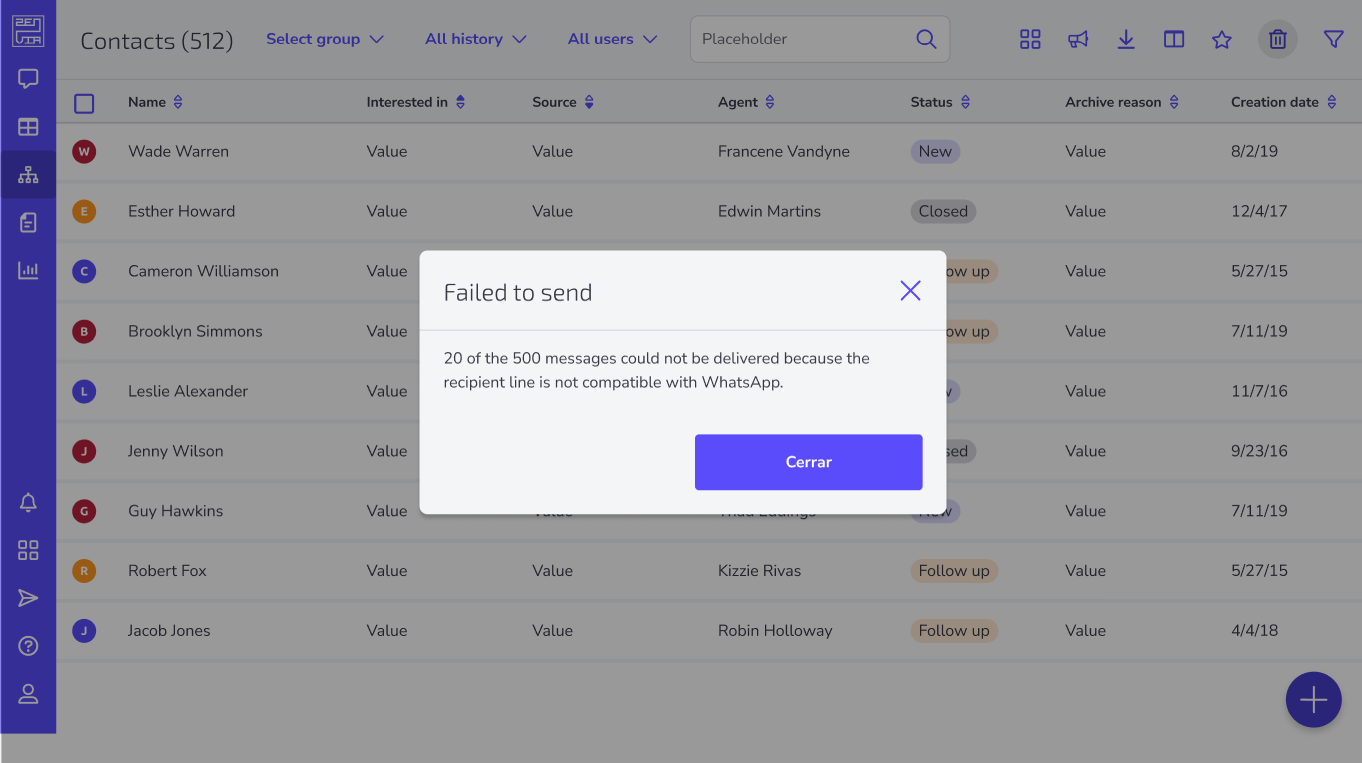Click the megaphone broadcast icon

pyautogui.click(x=1078, y=39)
